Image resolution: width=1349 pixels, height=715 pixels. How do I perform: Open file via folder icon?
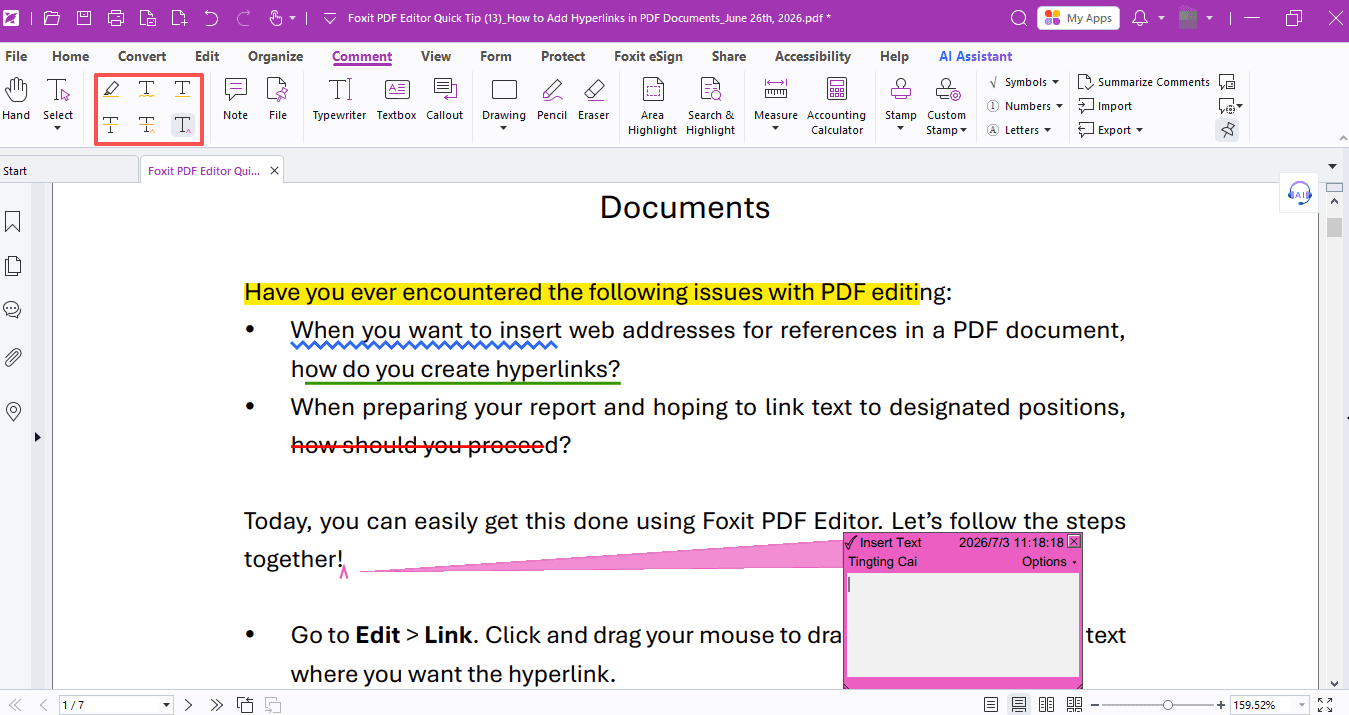52,18
